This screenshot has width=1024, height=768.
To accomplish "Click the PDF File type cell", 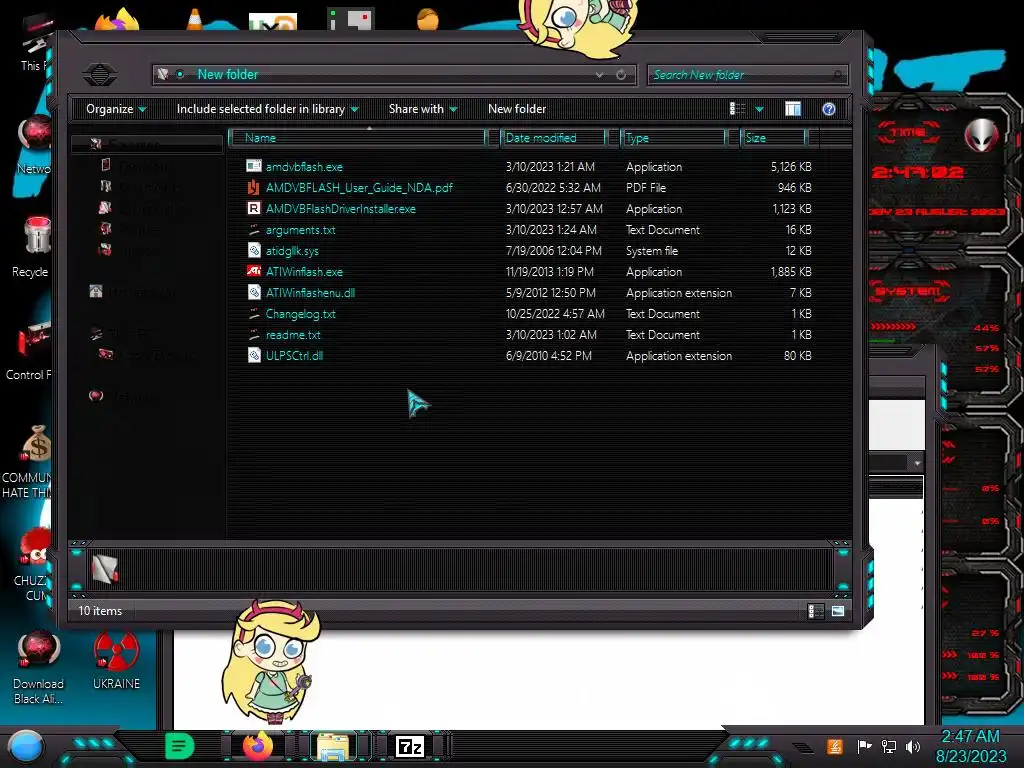I will click(646, 187).
